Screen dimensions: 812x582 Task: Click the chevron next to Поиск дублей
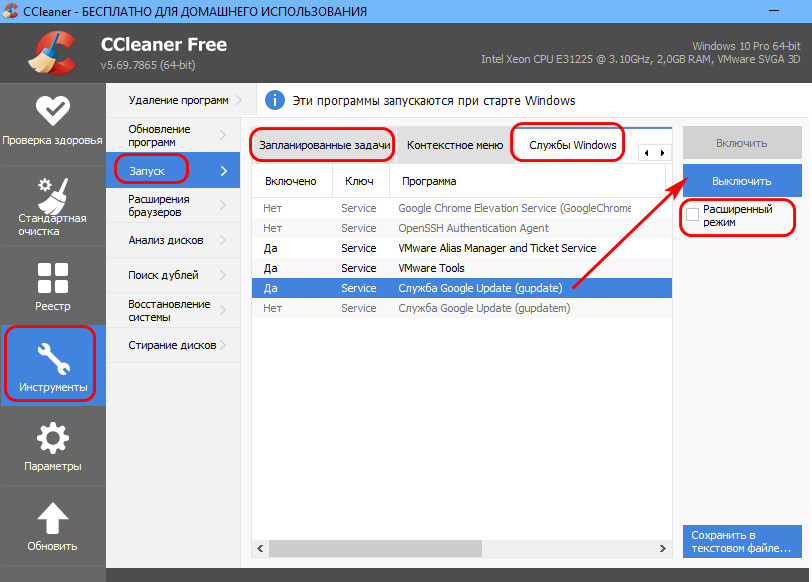[x=223, y=275]
